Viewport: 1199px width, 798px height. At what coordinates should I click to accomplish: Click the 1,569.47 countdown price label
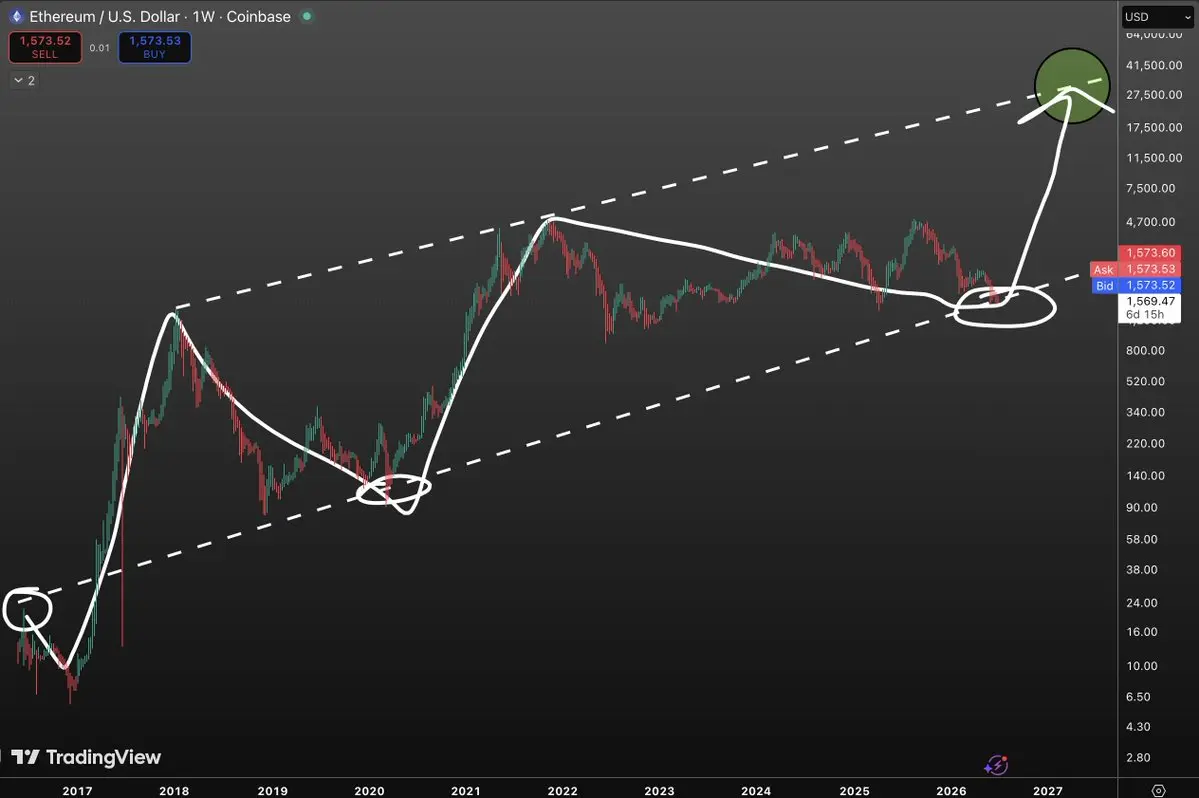coord(1149,307)
